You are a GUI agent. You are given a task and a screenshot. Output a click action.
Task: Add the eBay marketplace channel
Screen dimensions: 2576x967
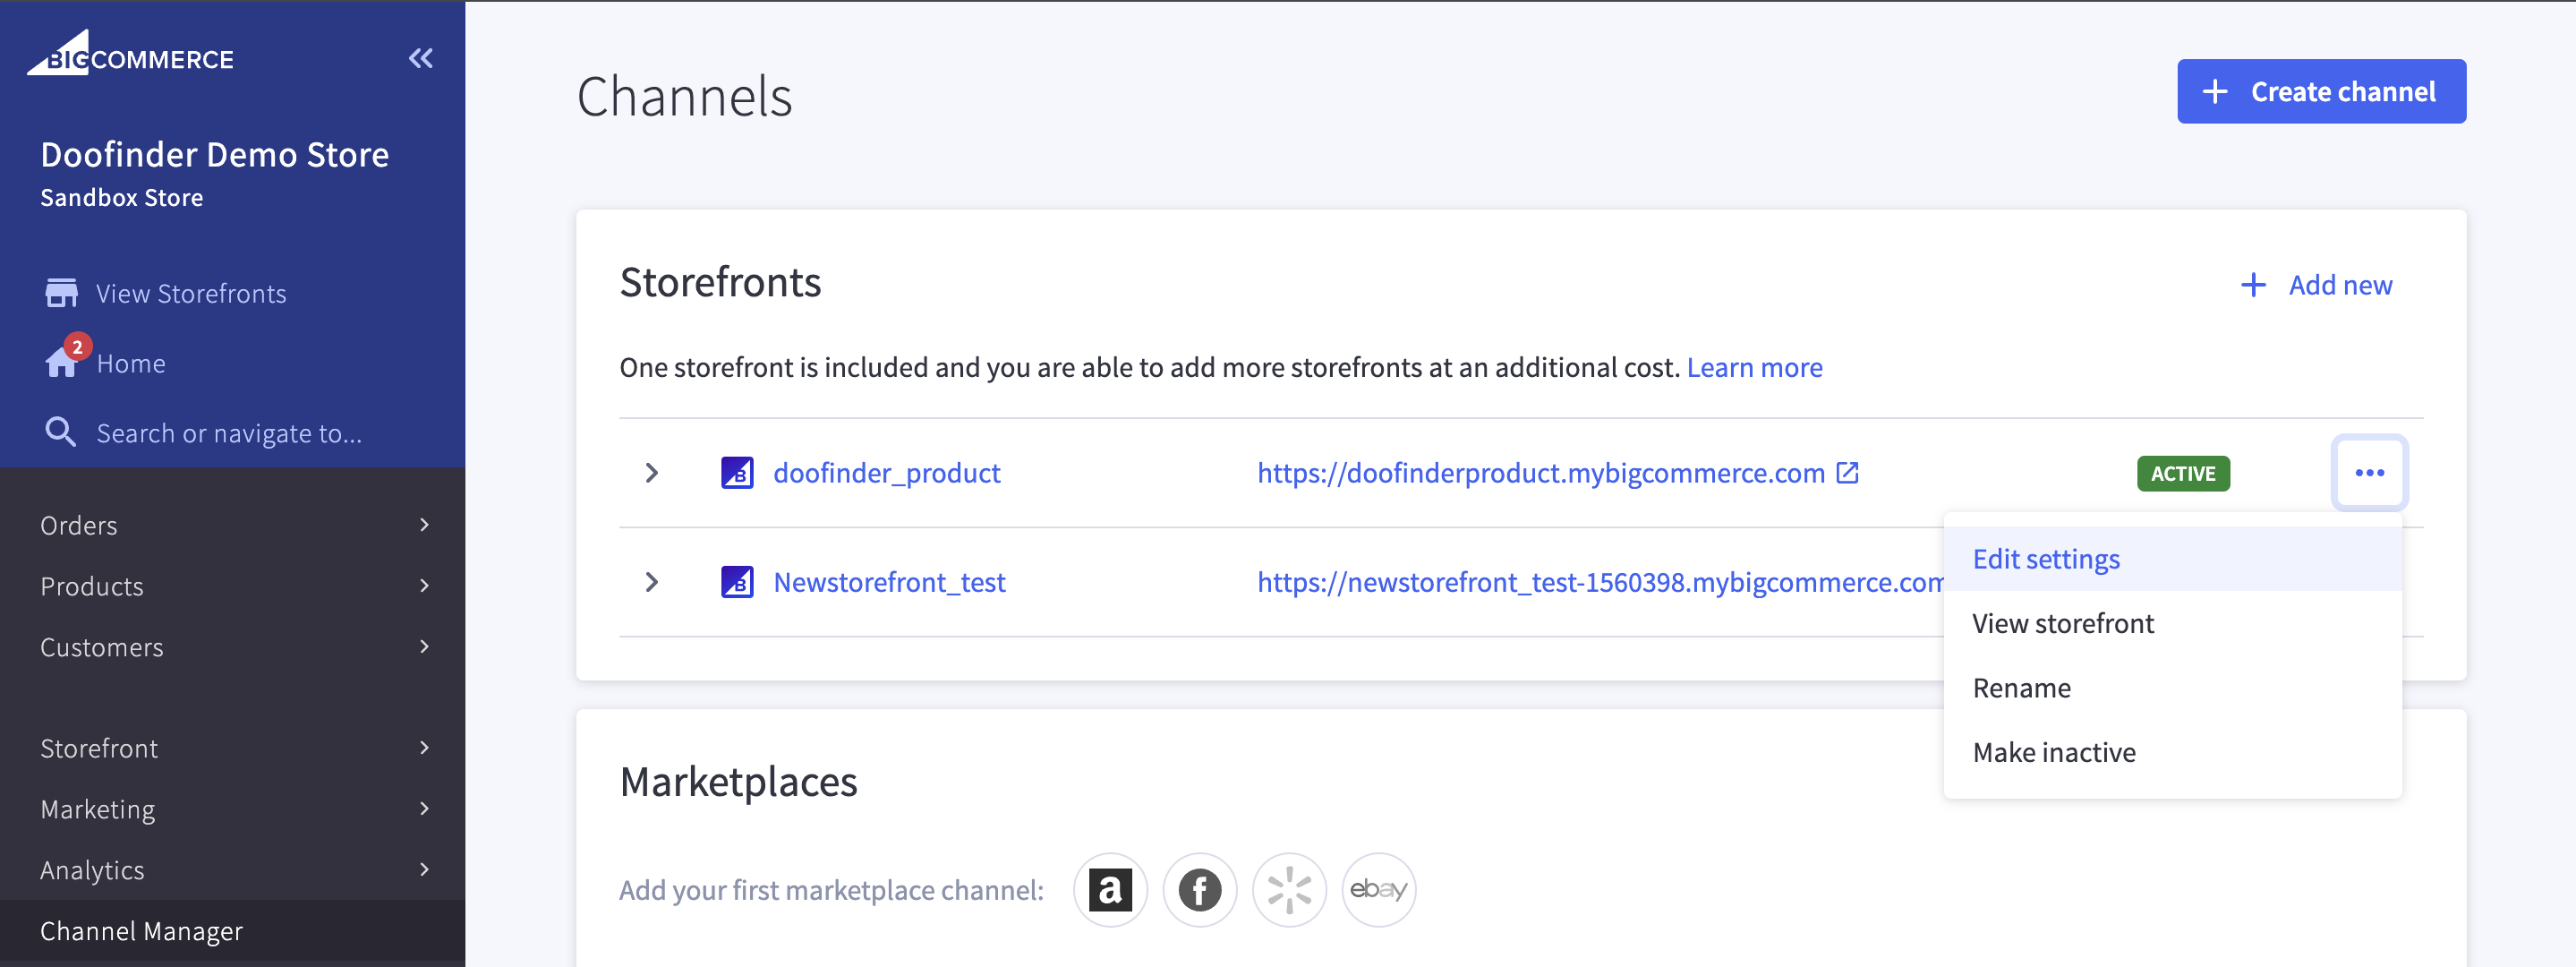(x=1378, y=889)
